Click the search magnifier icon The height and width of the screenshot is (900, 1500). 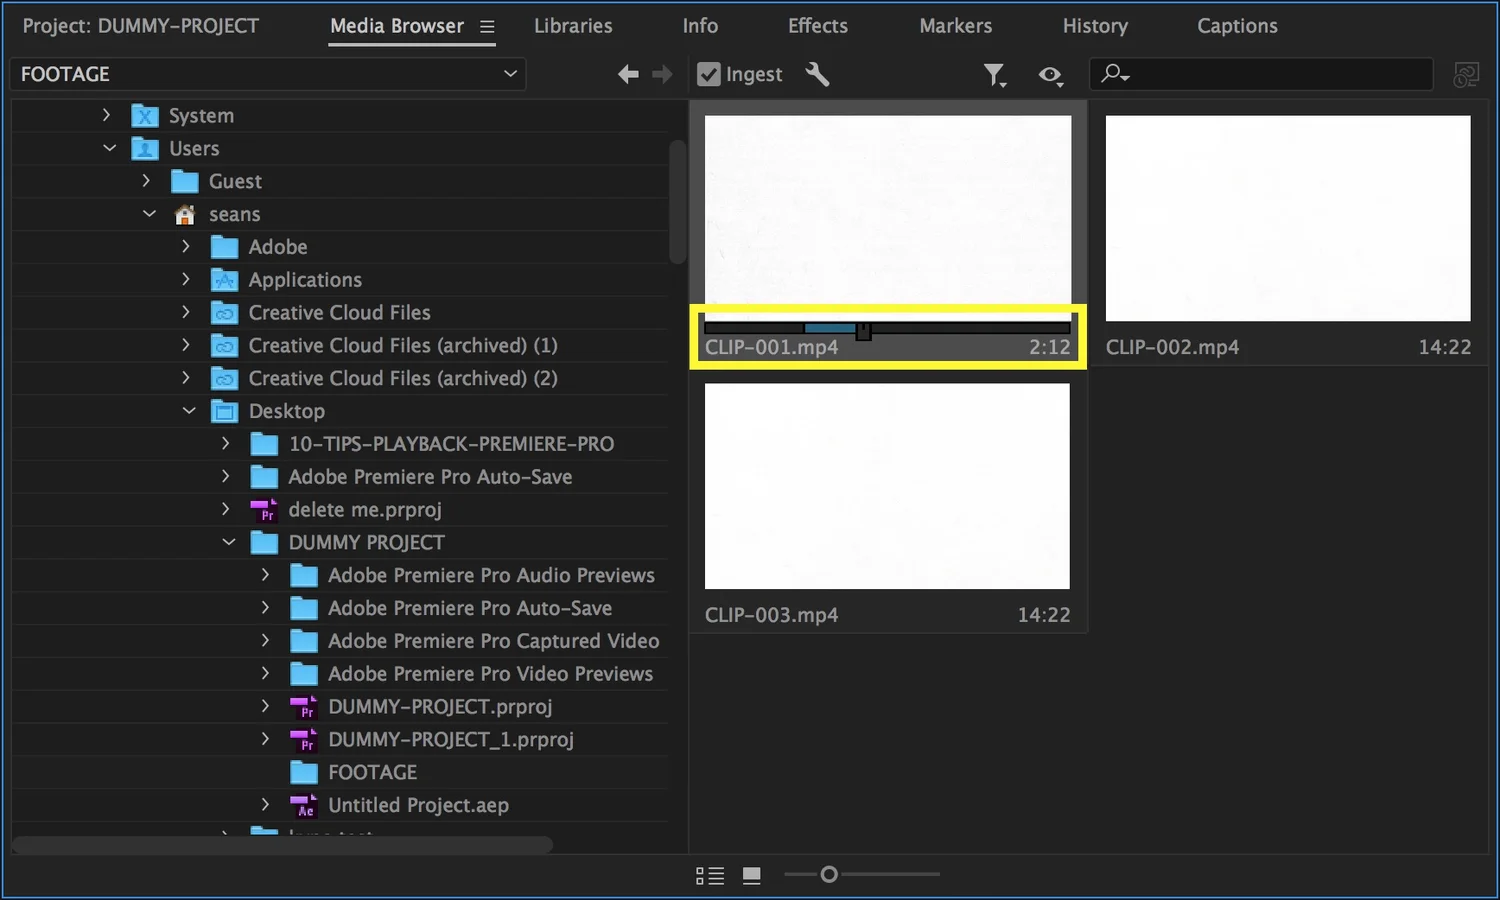point(1114,73)
